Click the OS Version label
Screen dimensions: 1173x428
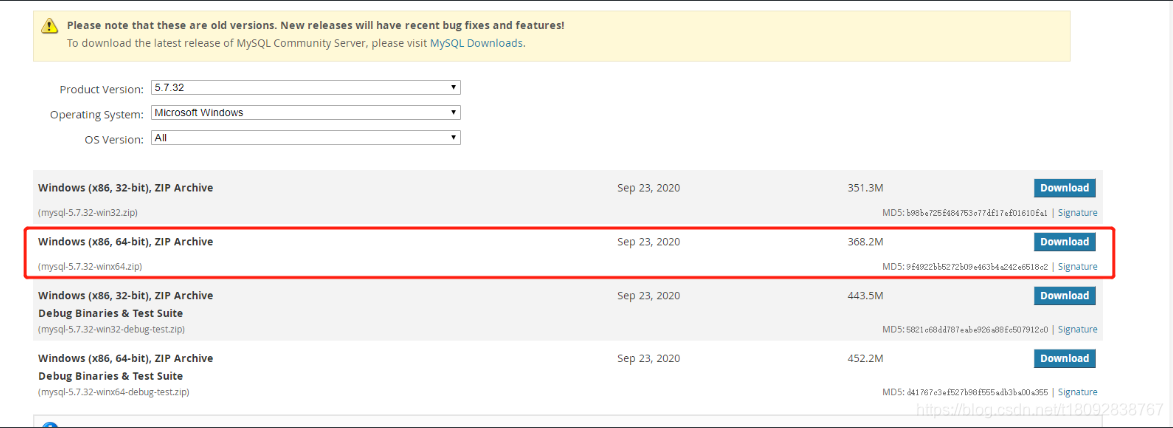(114, 140)
